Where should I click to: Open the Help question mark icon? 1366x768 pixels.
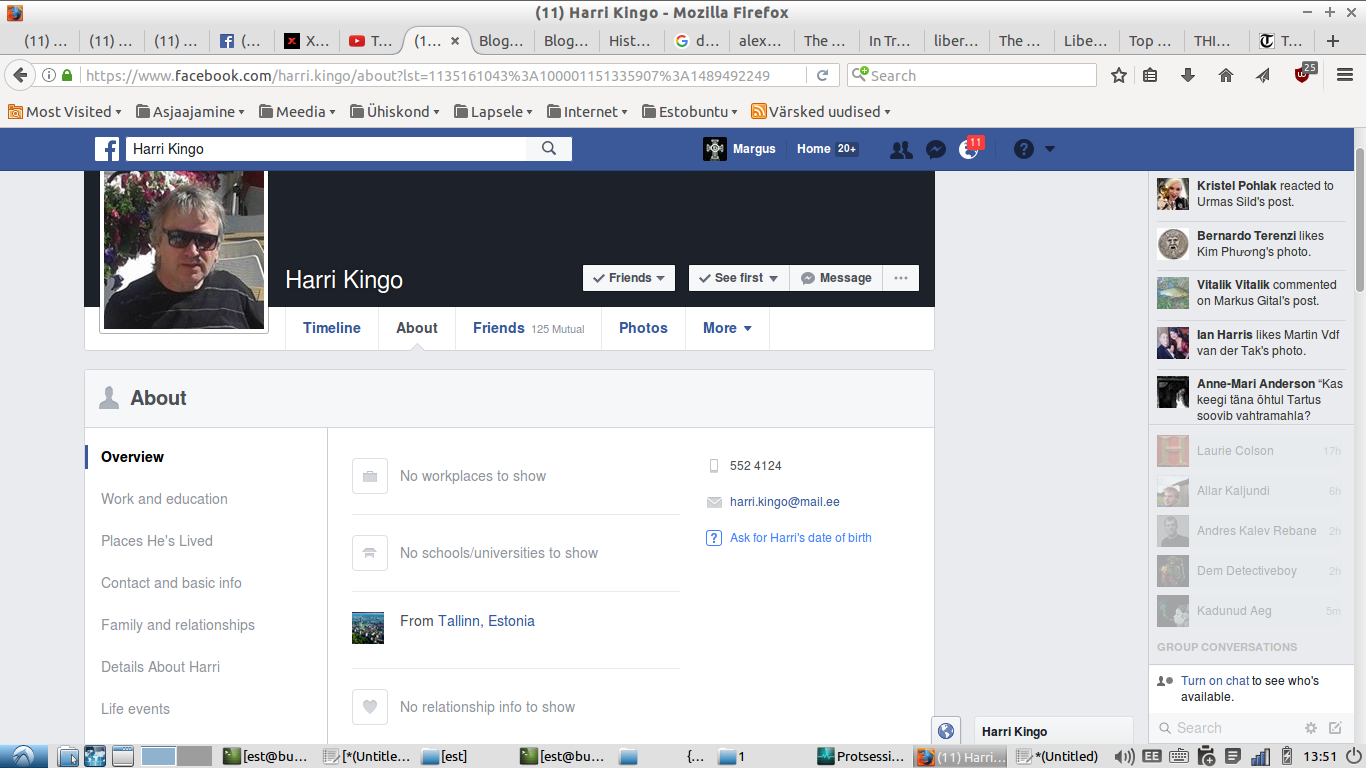[1023, 149]
